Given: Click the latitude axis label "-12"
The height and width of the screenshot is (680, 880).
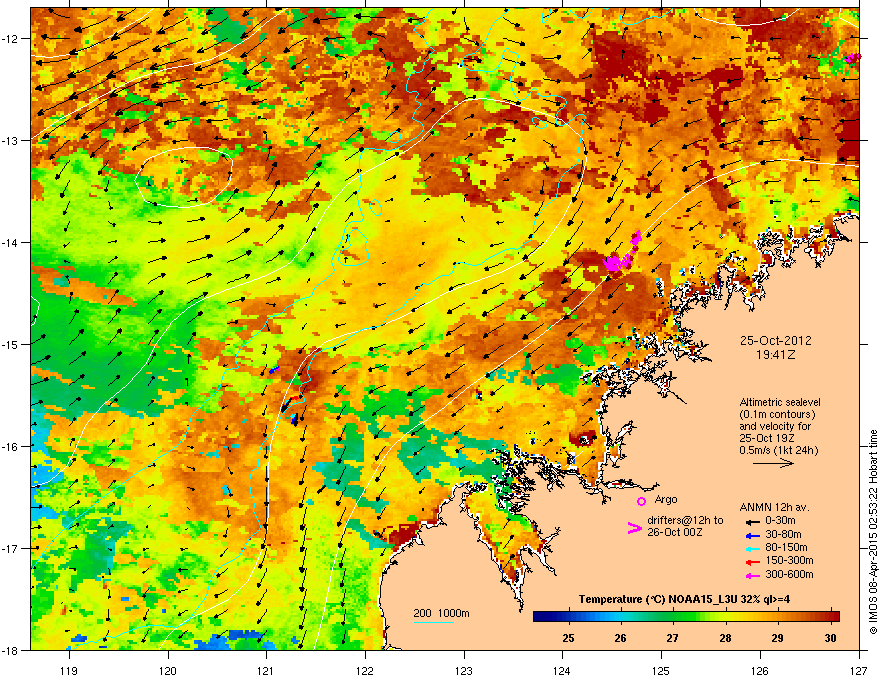Looking at the screenshot, I should pos(10,38).
